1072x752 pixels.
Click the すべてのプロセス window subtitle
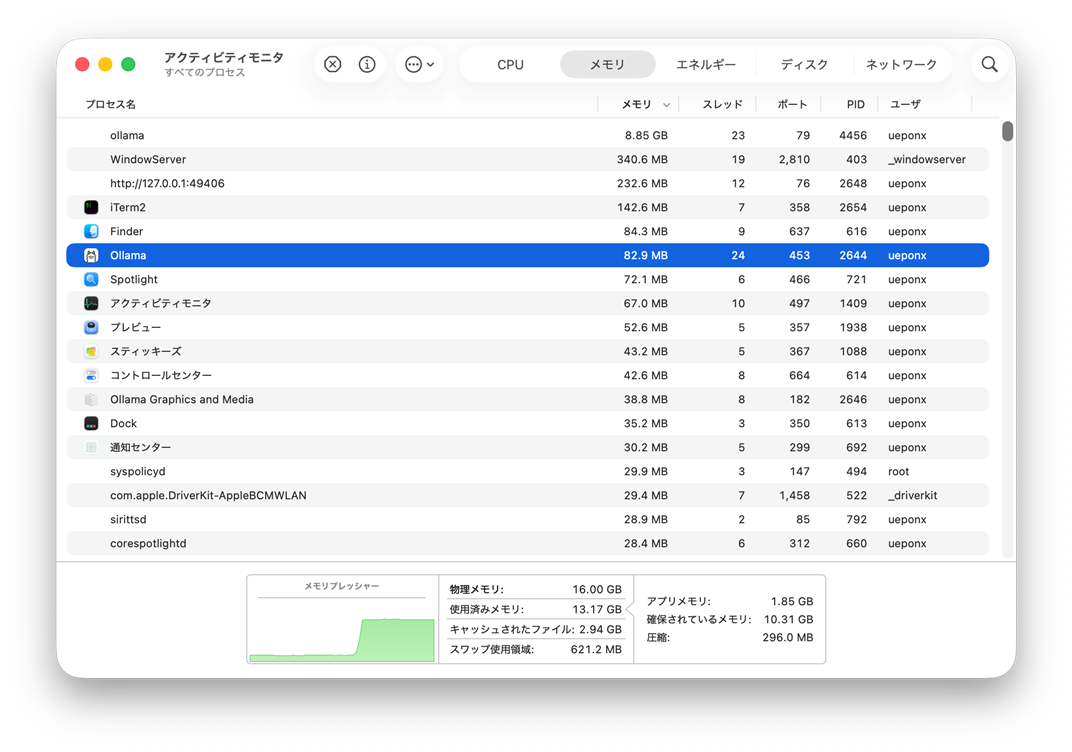point(204,72)
